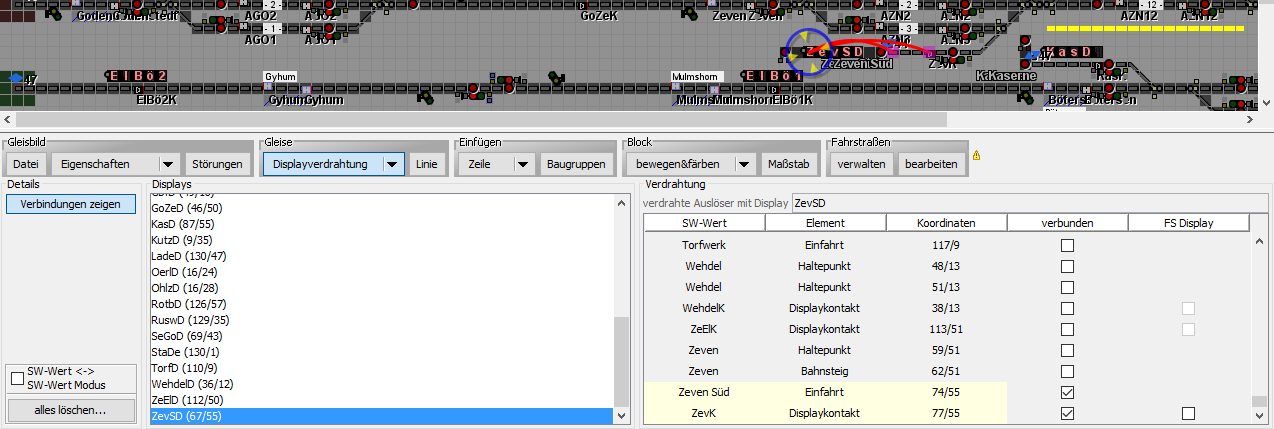Click the Verbindungen zeigen button

pyautogui.click(x=71, y=204)
